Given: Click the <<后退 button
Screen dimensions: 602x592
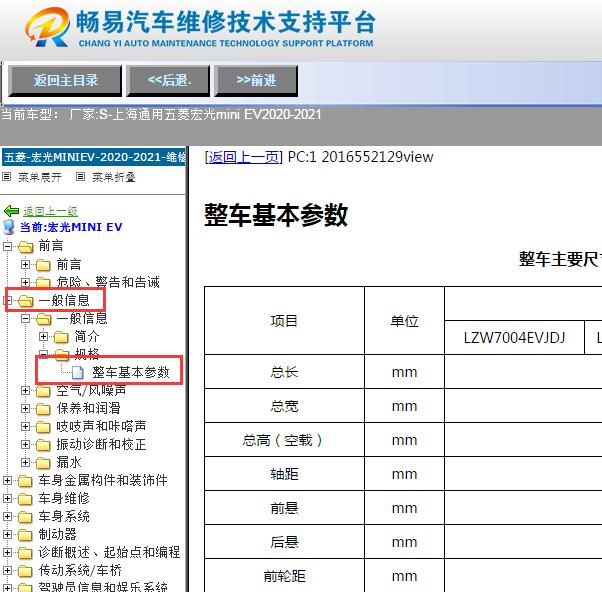Looking at the screenshot, I should (169, 81).
